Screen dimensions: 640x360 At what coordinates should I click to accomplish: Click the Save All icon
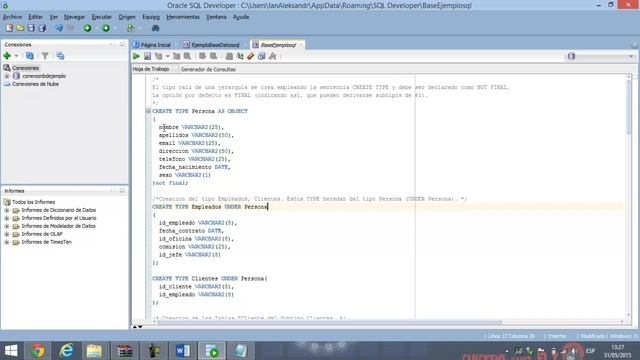click(x=42, y=28)
